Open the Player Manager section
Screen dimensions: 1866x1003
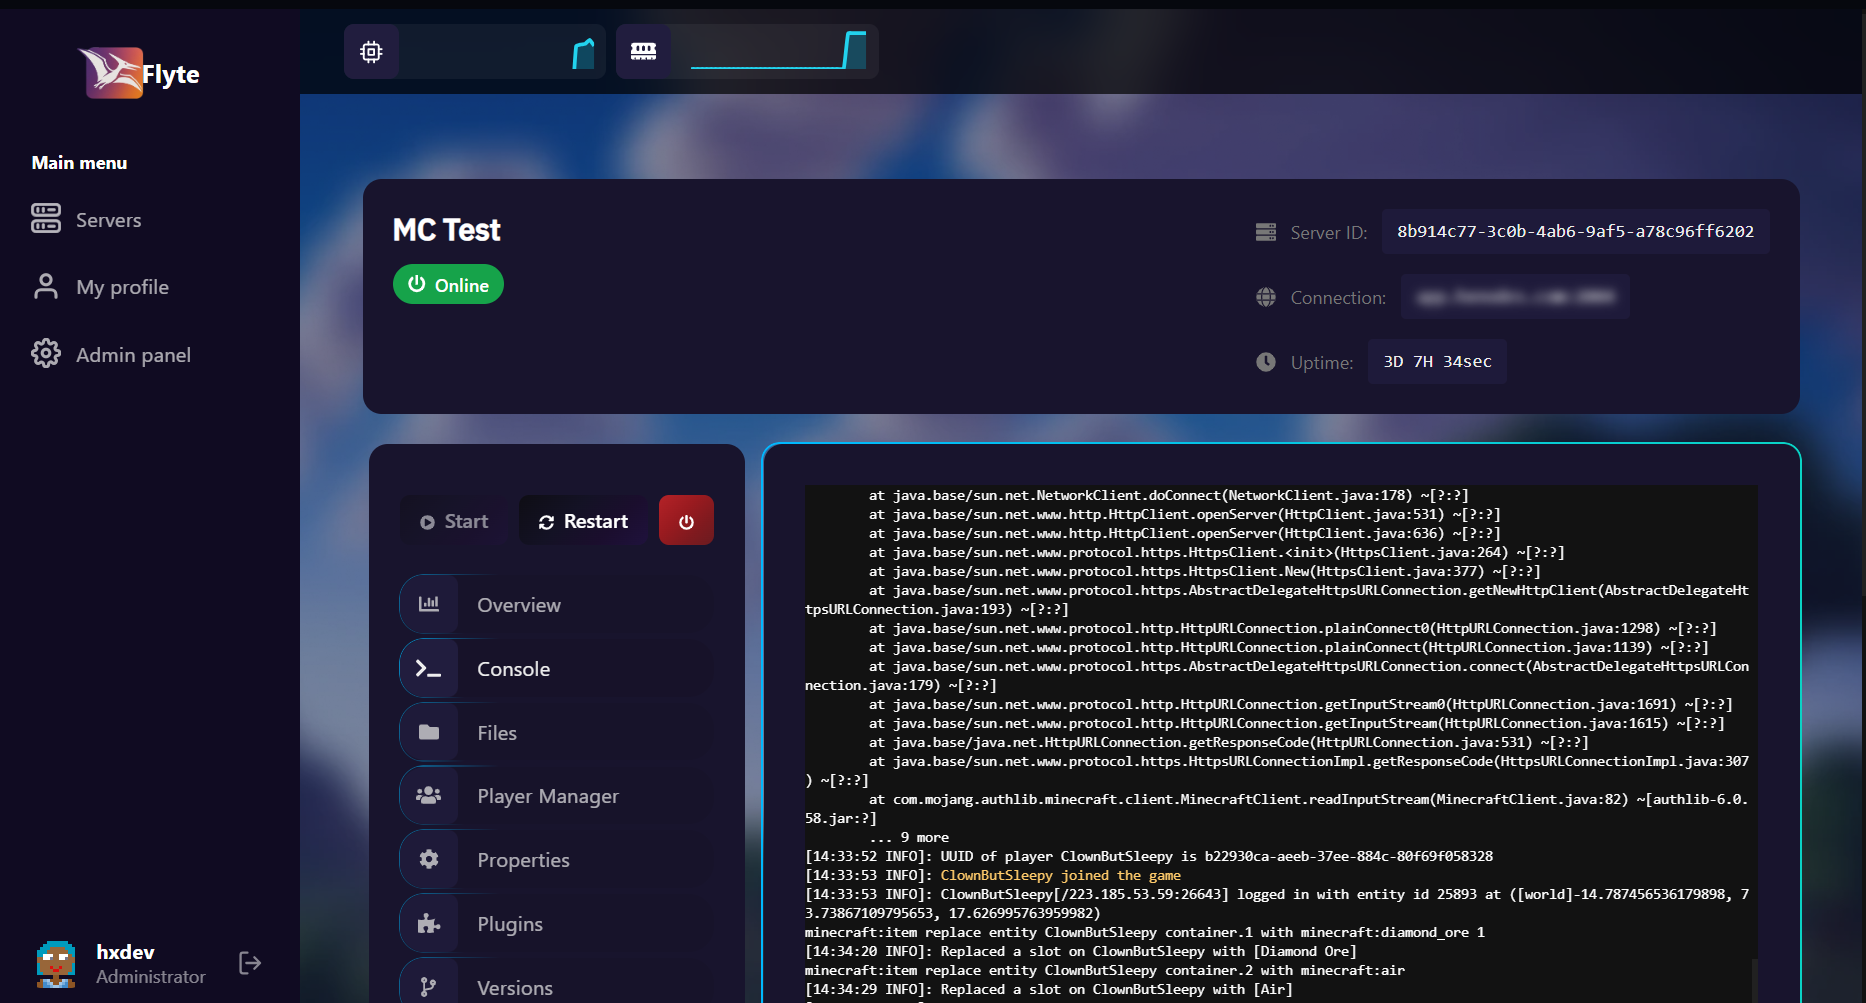coord(547,796)
